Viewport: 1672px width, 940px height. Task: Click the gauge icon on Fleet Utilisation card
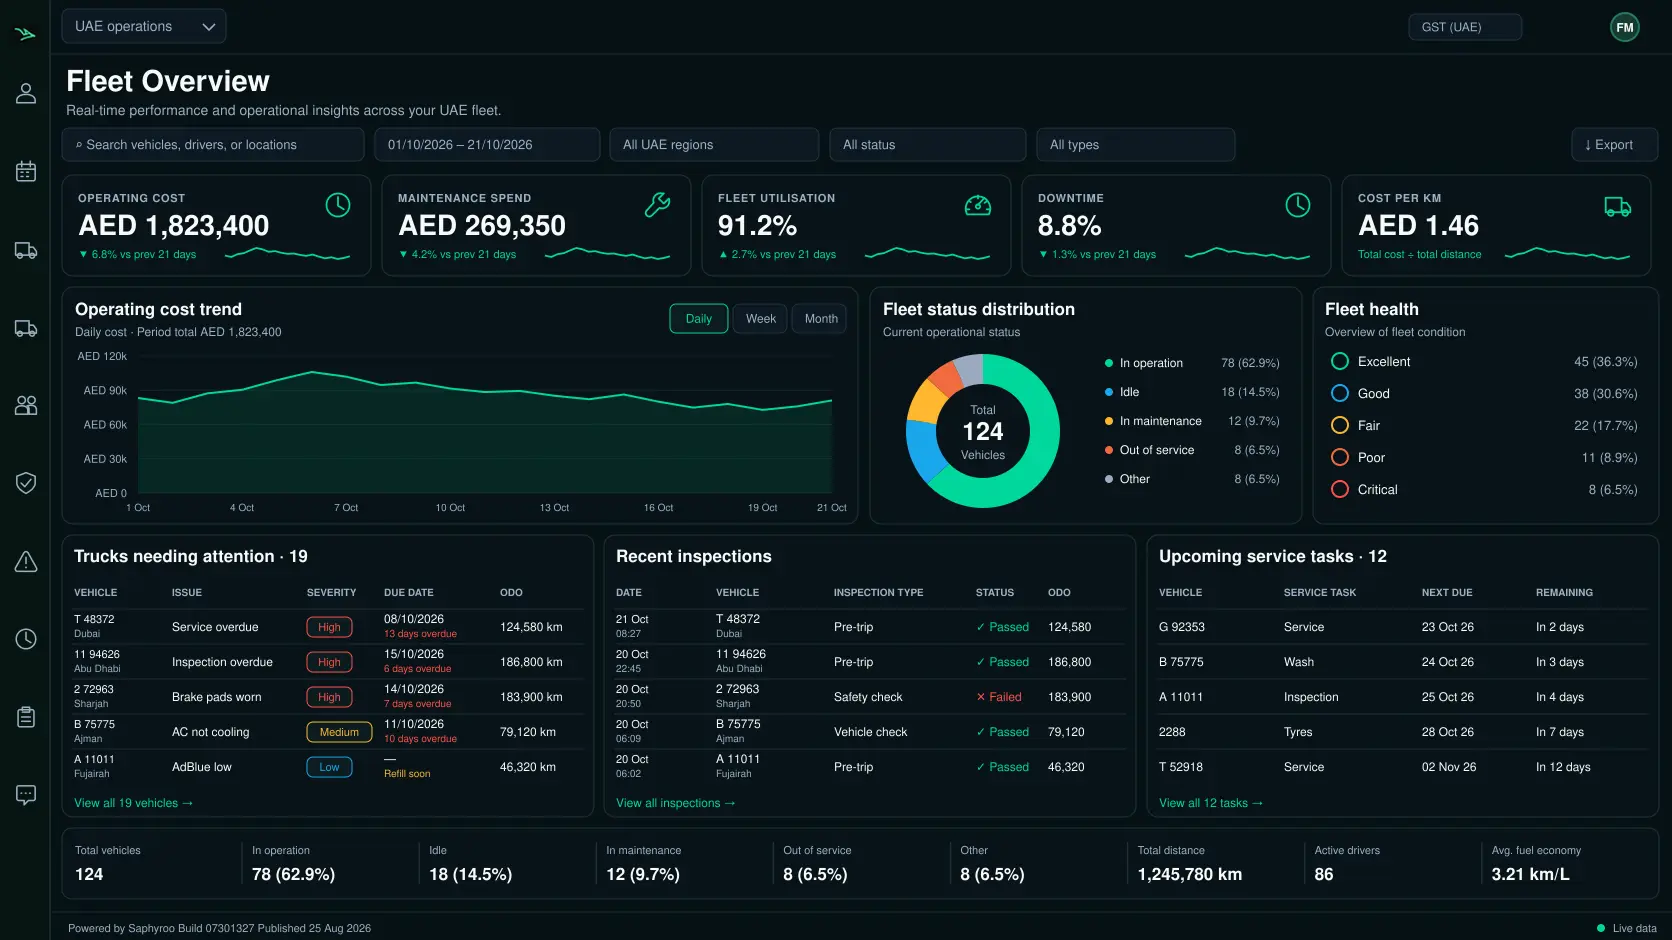(977, 205)
